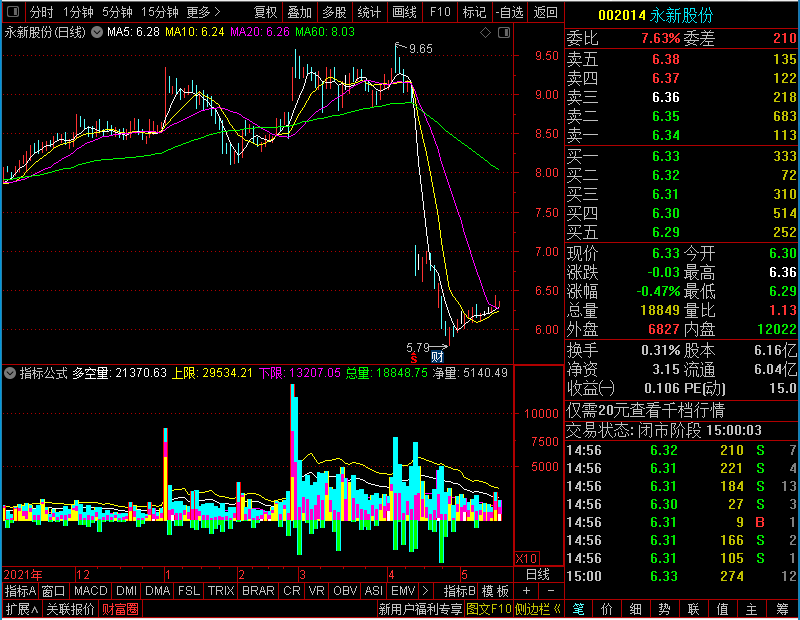Click the stock title 002014 永新股份

(655, 15)
